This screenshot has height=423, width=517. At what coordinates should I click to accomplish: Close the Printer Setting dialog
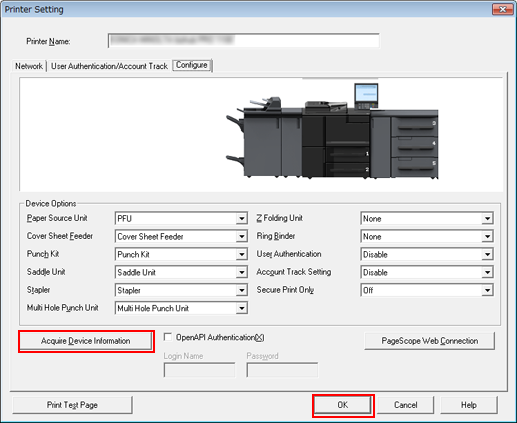503,9
